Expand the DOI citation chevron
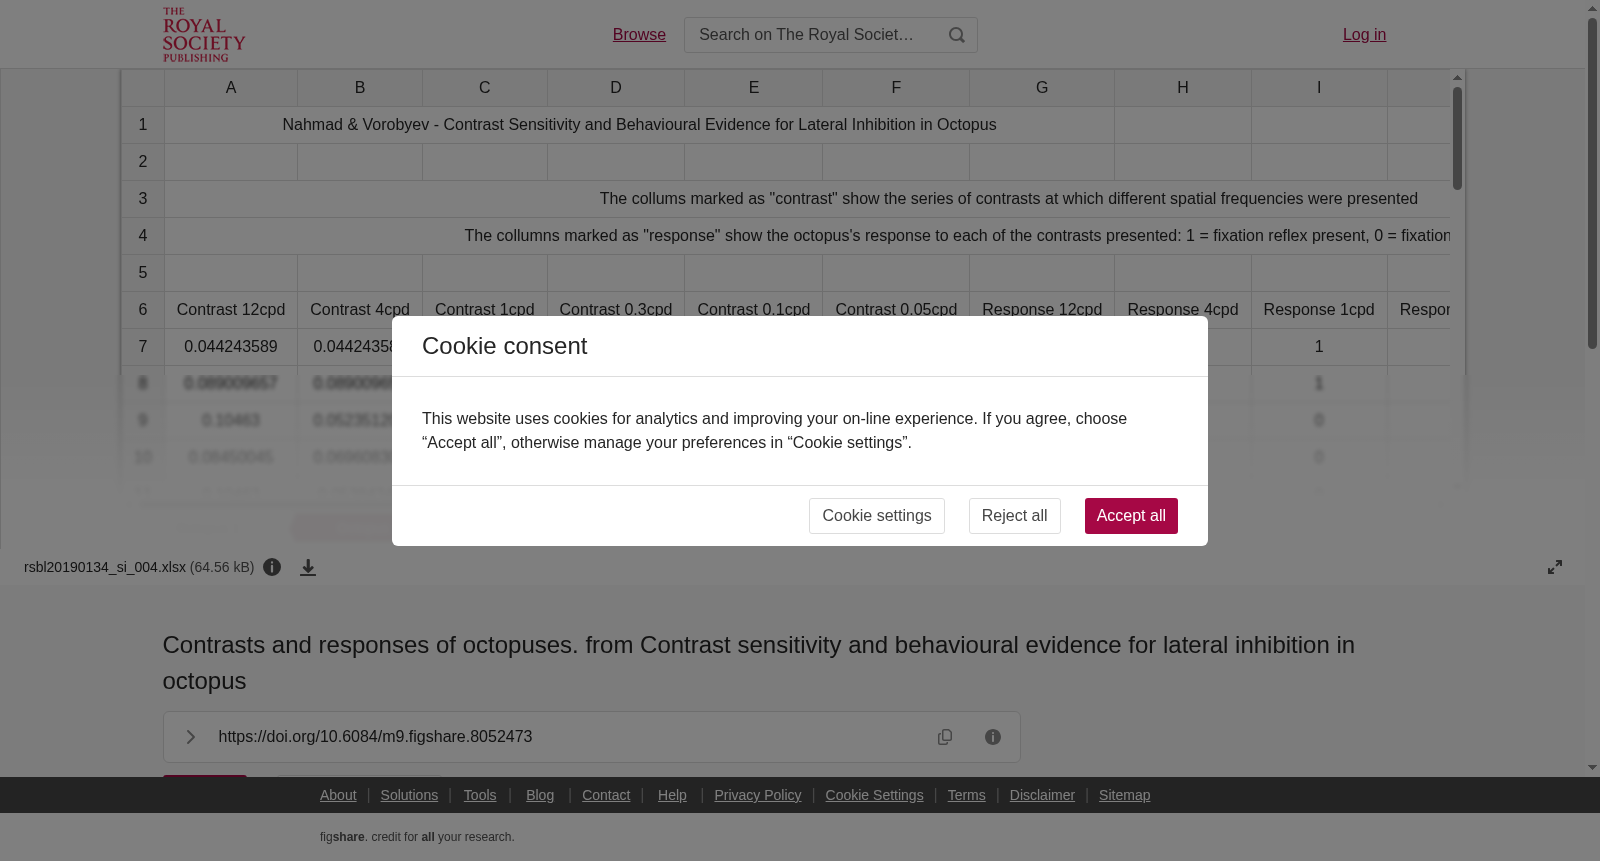Screen dimensions: 1600x861 tap(190, 737)
